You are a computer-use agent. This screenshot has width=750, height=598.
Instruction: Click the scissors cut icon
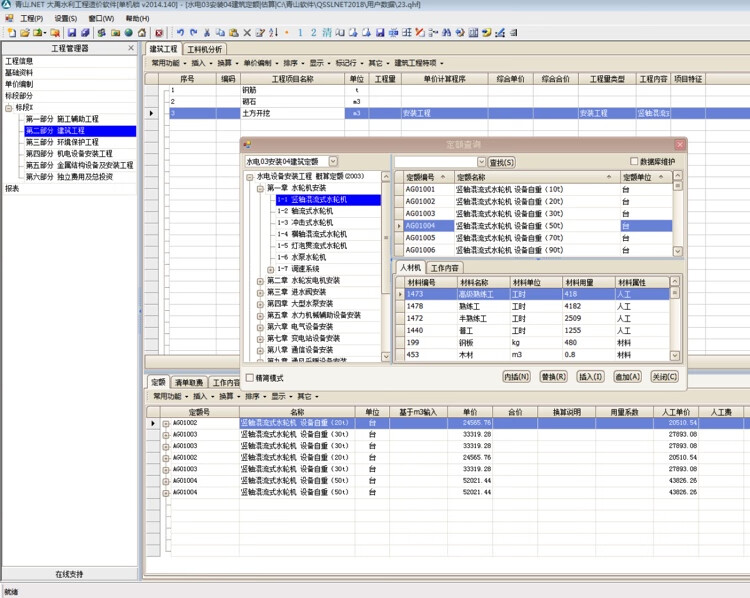(207, 33)
